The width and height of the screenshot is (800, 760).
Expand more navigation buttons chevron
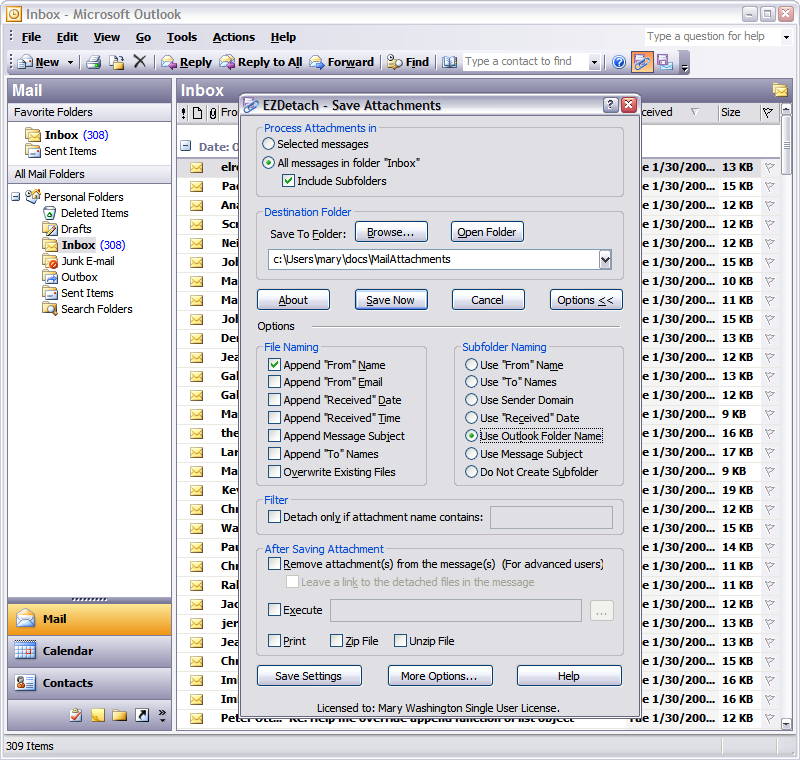[162, 716]
